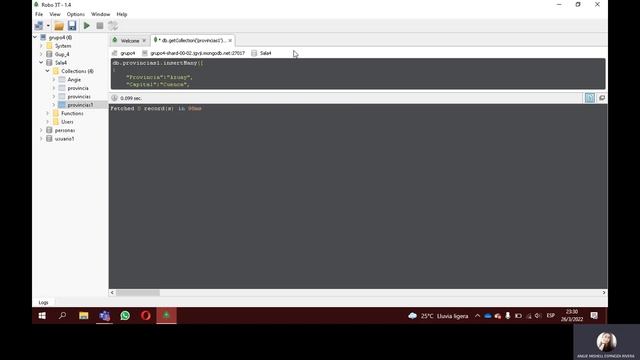The width and height of the screenshot is (640, 360).
Task: Open WhatsApp from taskbar
Action: (125, 316)
